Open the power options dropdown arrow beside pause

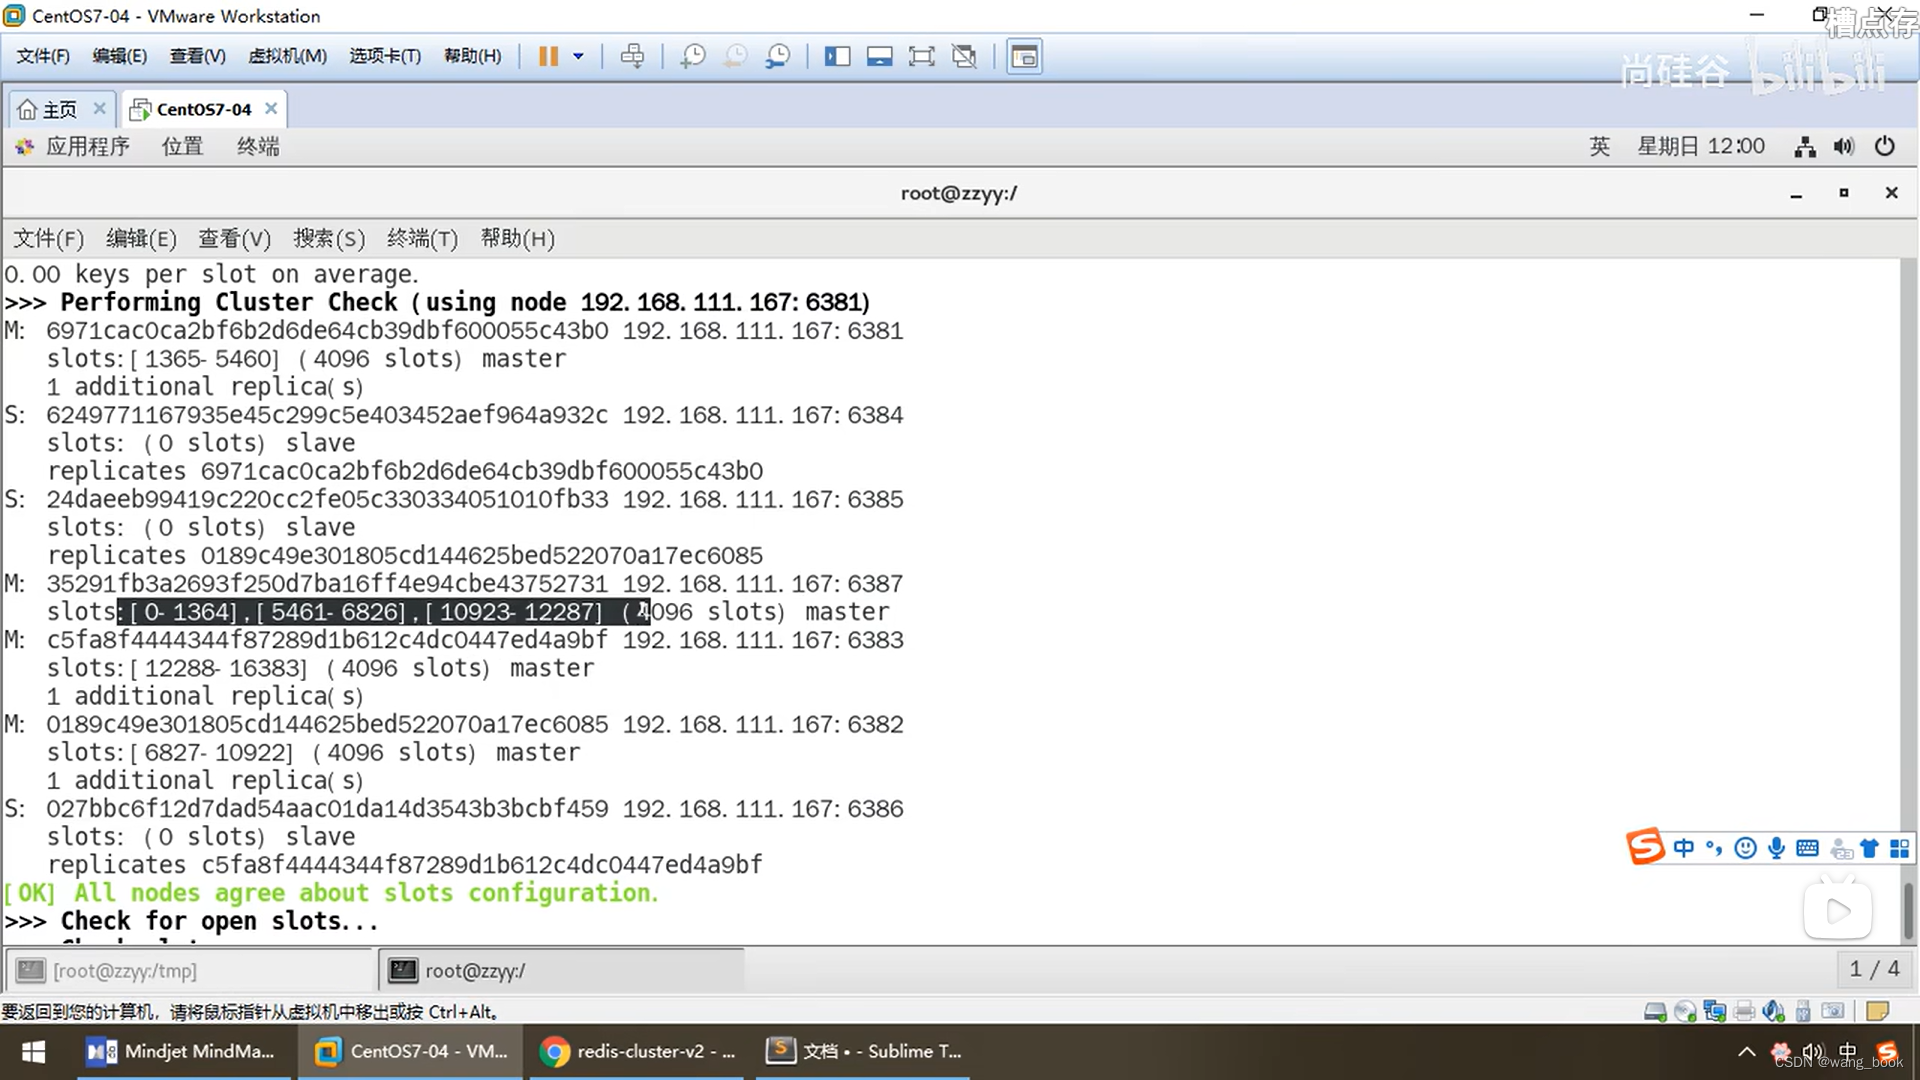point(578,57)
